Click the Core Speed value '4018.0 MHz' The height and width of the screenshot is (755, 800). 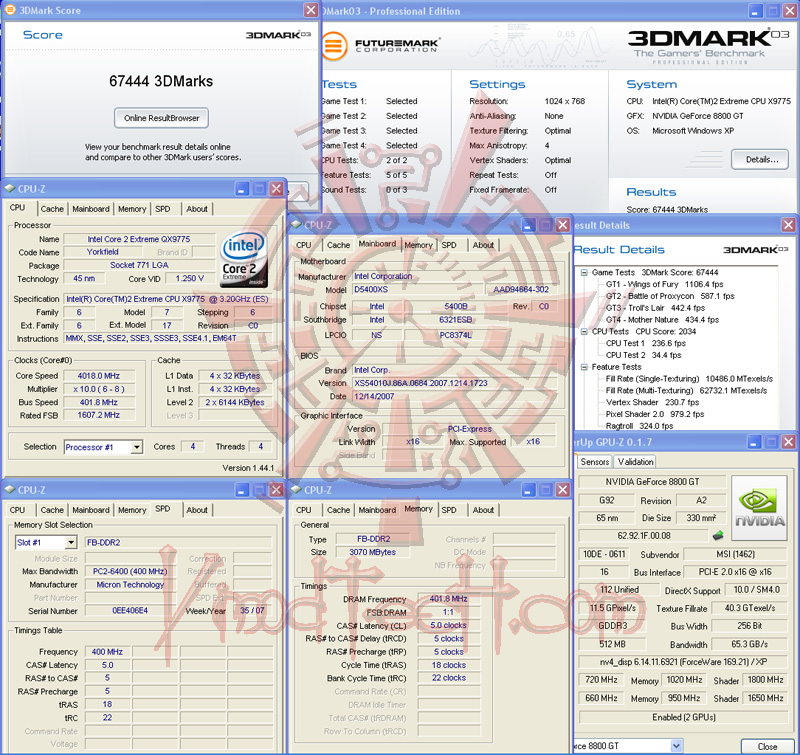click(99, 376)
